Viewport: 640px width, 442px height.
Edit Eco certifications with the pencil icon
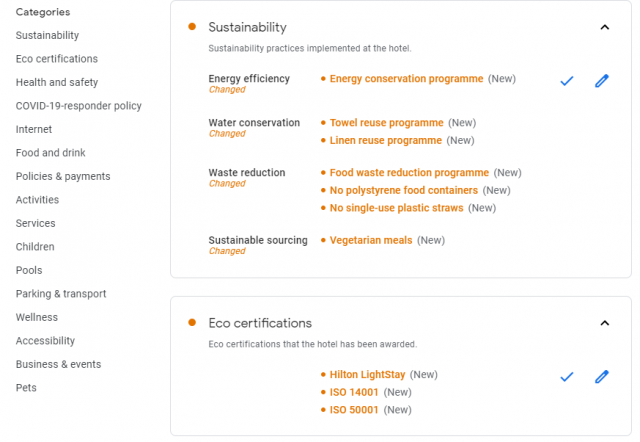coord(601,377)
